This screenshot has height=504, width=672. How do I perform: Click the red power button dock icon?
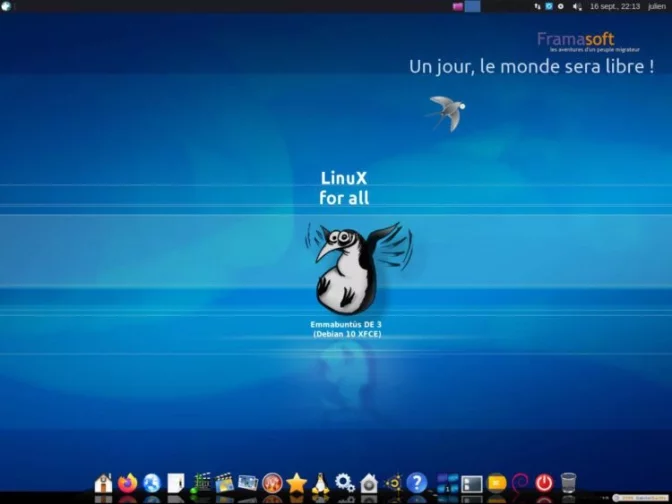pos(544,484)
